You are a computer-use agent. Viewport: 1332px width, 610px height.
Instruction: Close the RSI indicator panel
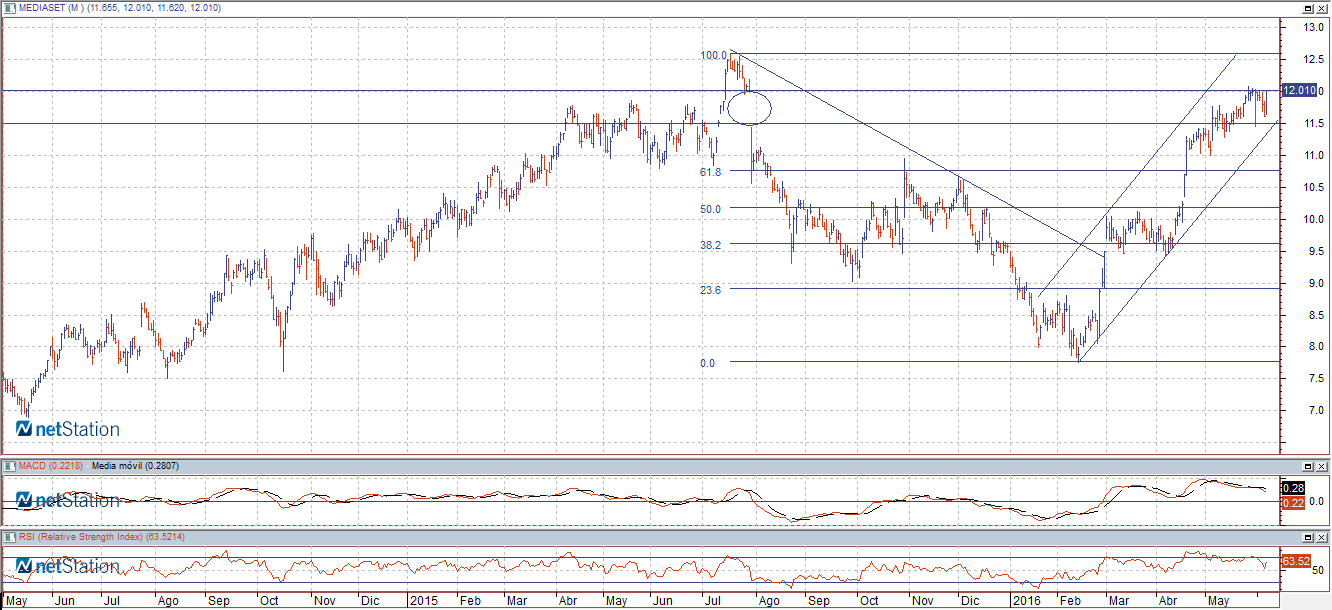click(x=1322, y=537)
